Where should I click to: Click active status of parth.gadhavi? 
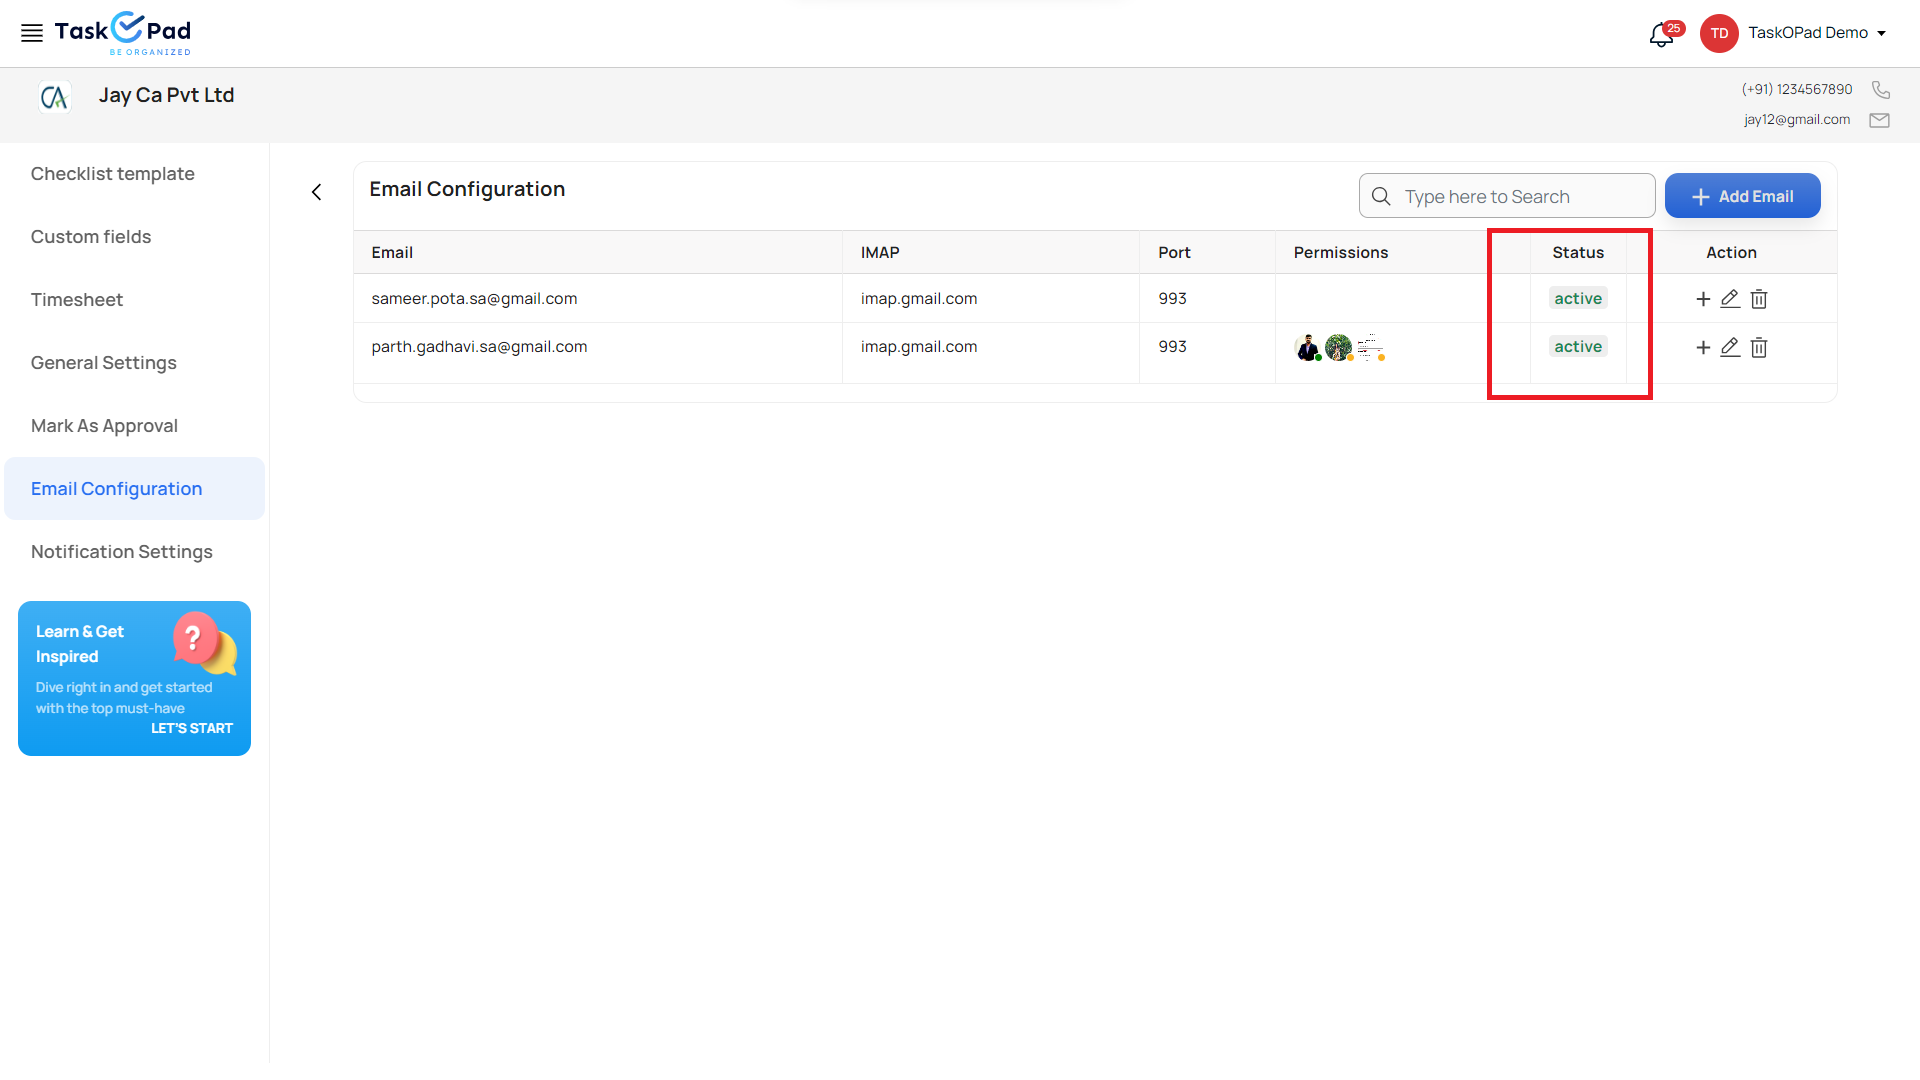[1578, 347]
